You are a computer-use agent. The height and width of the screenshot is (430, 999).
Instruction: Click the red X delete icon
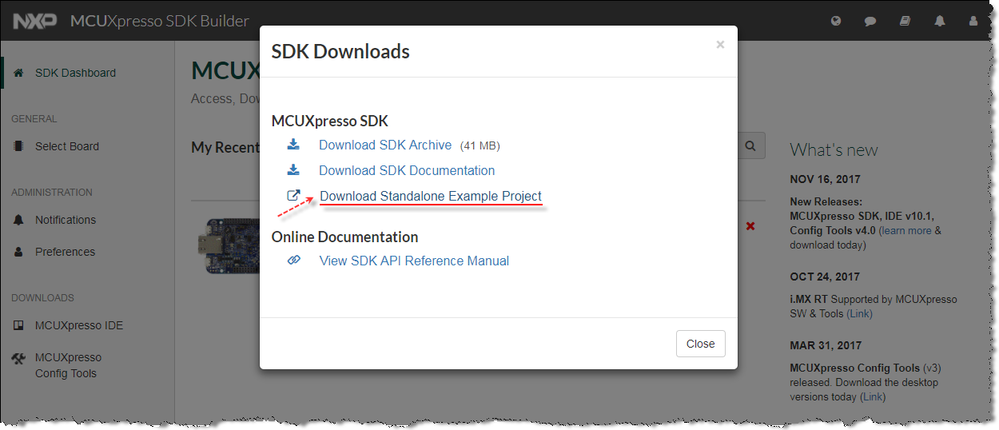pyautogui.click(x=750, y=226)
